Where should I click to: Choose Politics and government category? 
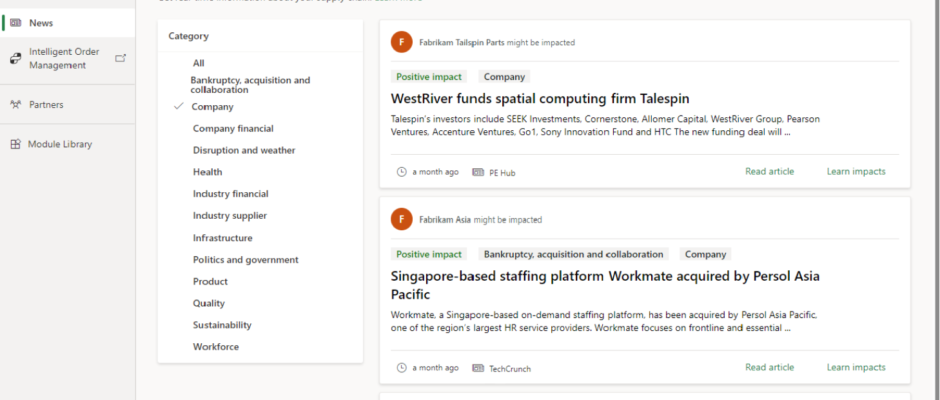click(246, 260)
